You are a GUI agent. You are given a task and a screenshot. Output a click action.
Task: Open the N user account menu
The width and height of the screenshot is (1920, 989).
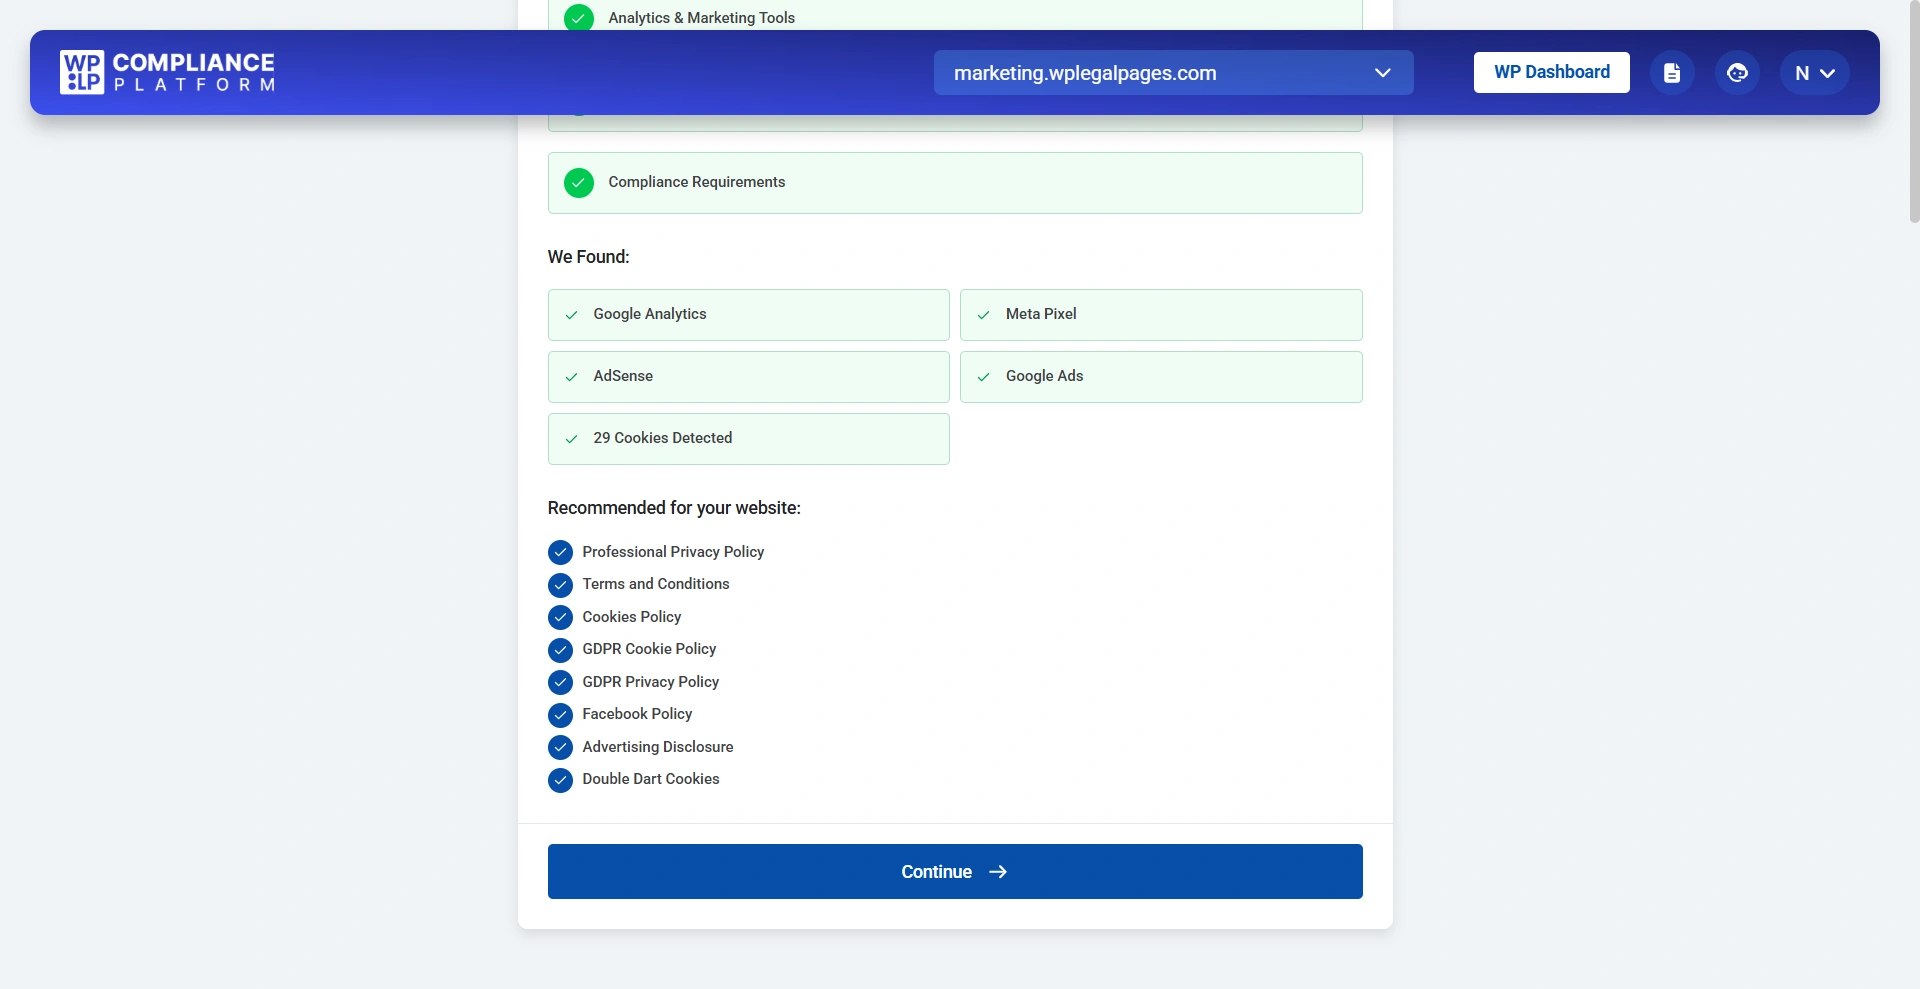point(1814,73)
